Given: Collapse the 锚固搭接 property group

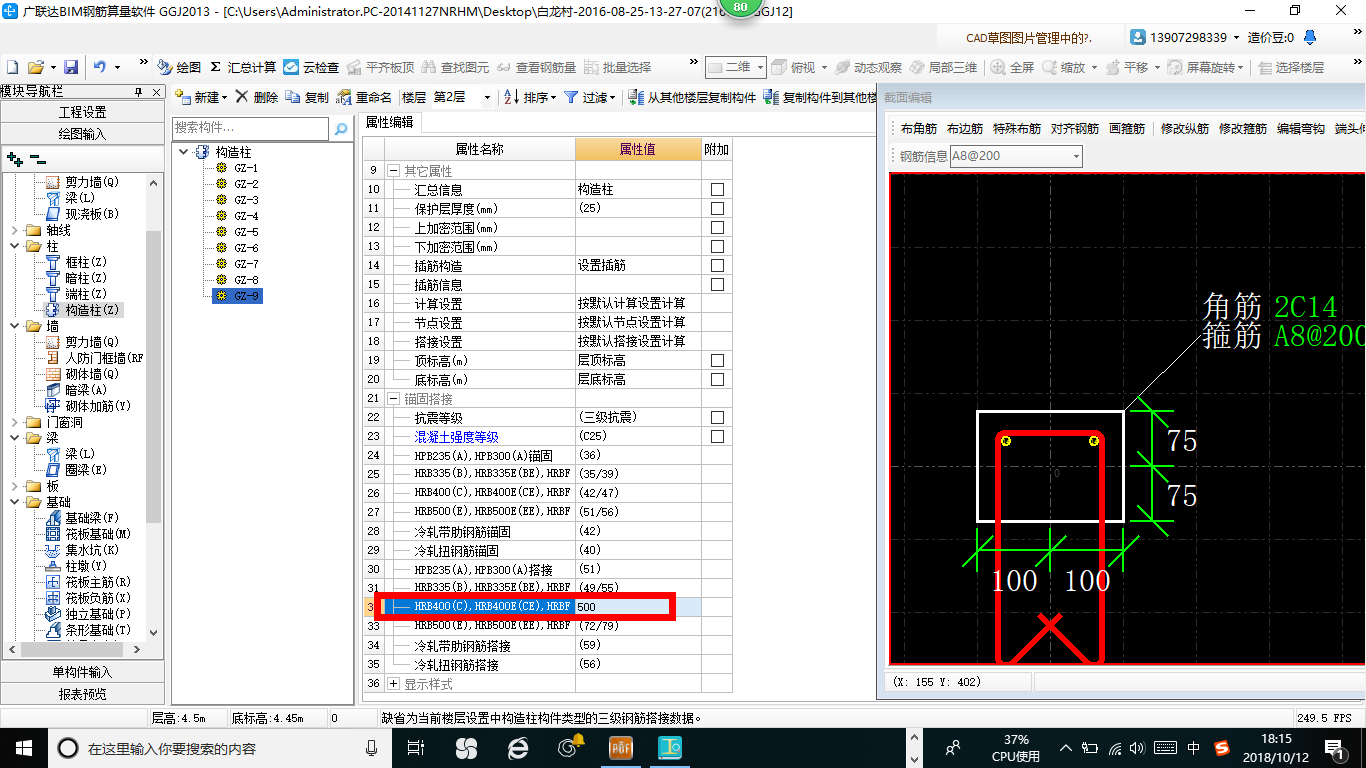Looking at the screenshot, I should 393,399.
